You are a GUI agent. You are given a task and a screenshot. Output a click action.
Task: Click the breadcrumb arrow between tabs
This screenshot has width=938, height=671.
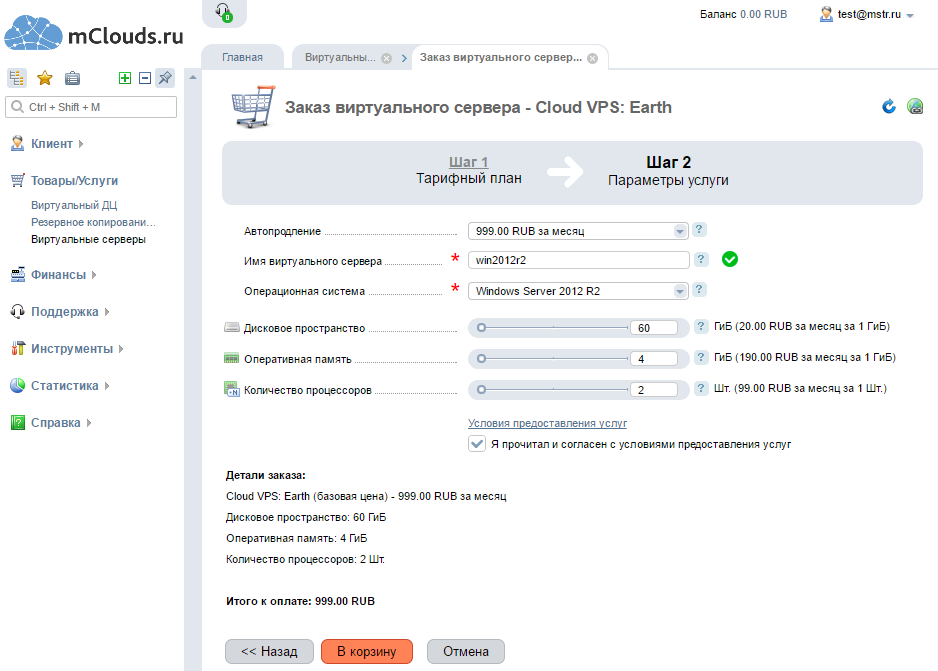[x=404, y=58]
